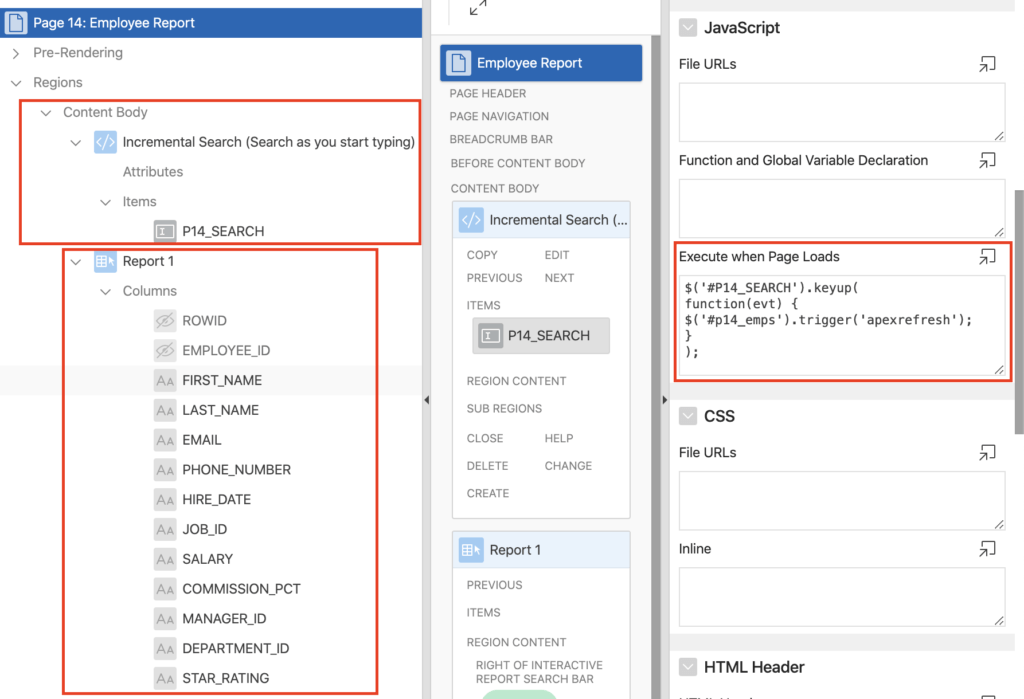Click the Execute when Page Loads code area

[x=842, y=325]
